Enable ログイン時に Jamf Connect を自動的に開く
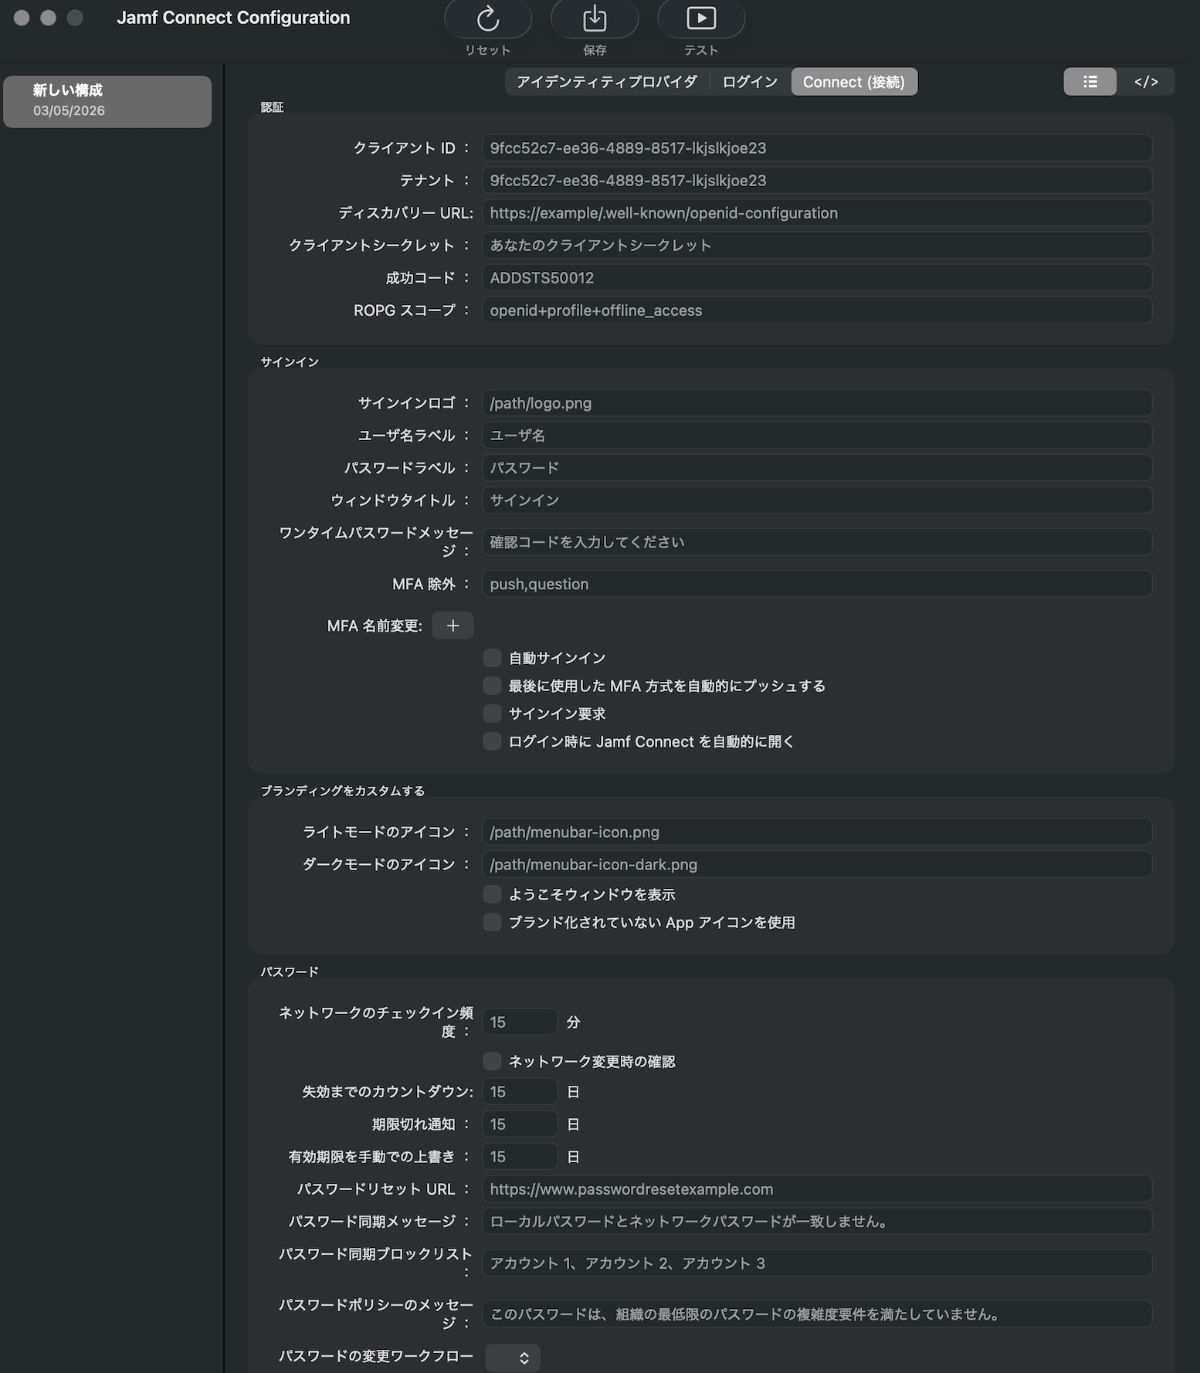The height and width of the screenshot is (1373, 1200). point(491,741)
